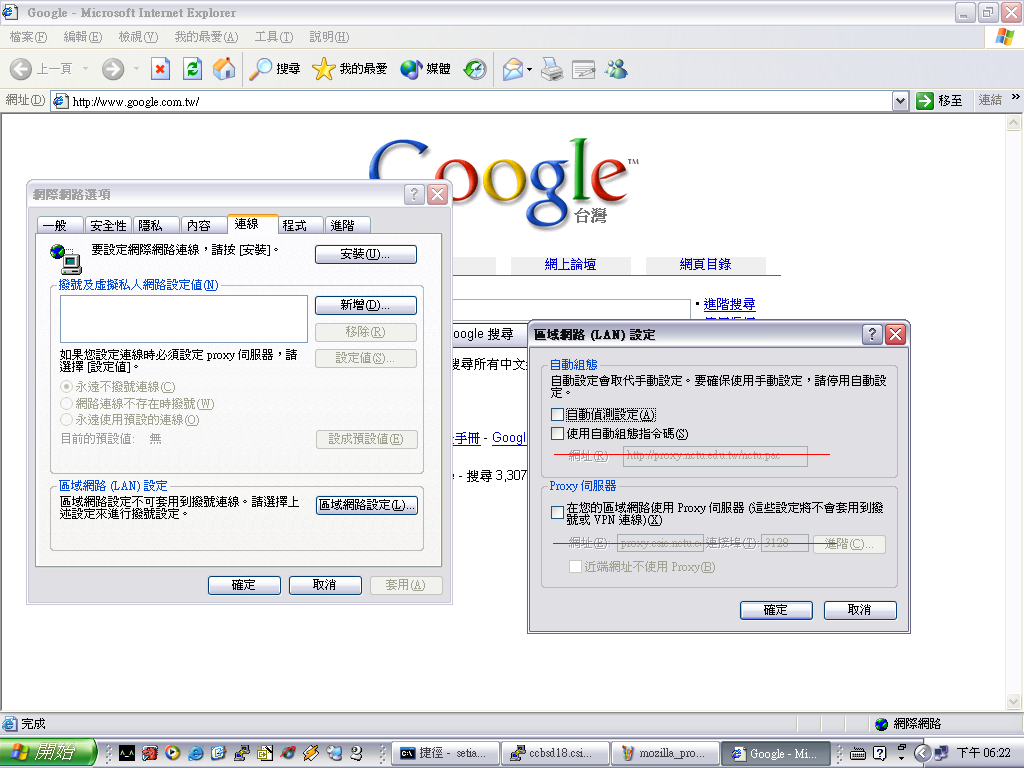Screen dimensions: 1024x768
Task: Expand the address bar dropdown arrow
Action: coord(899,101)
